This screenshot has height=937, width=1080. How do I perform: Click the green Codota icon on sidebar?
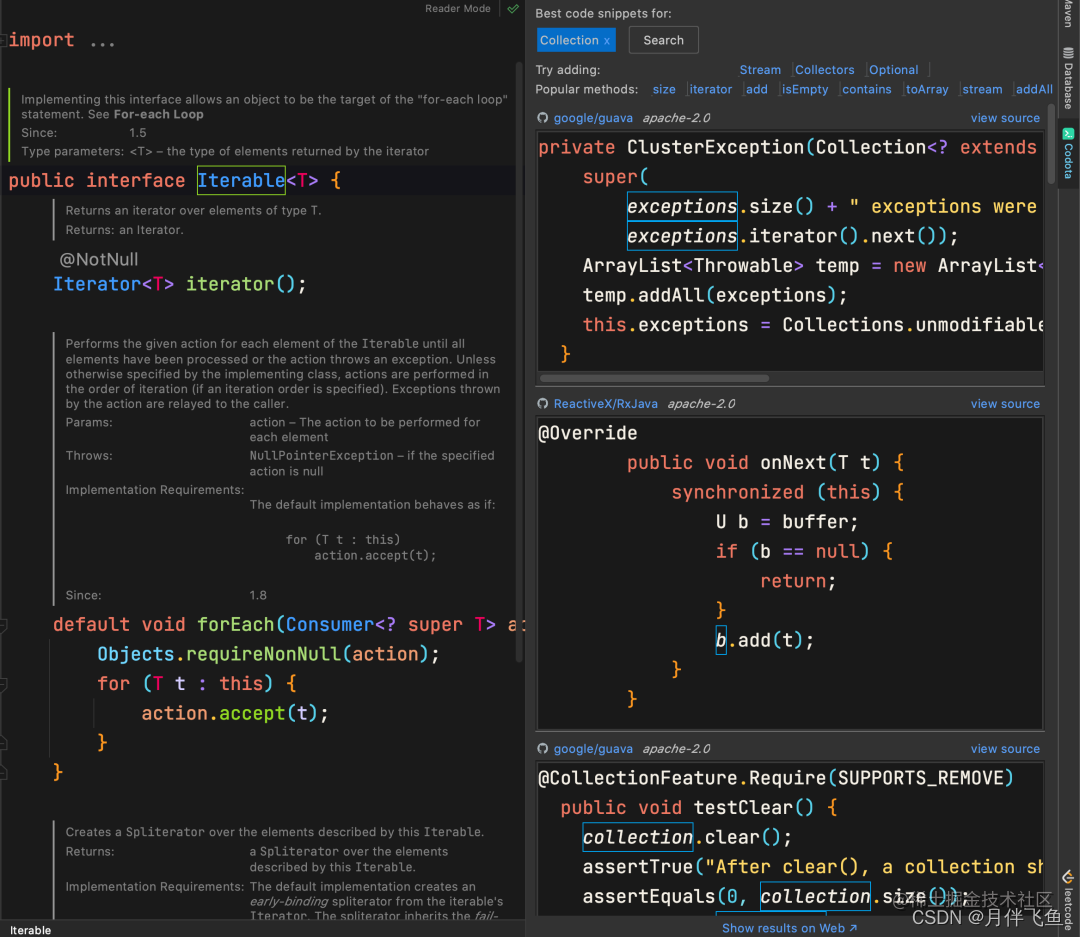pos(1068,134)
